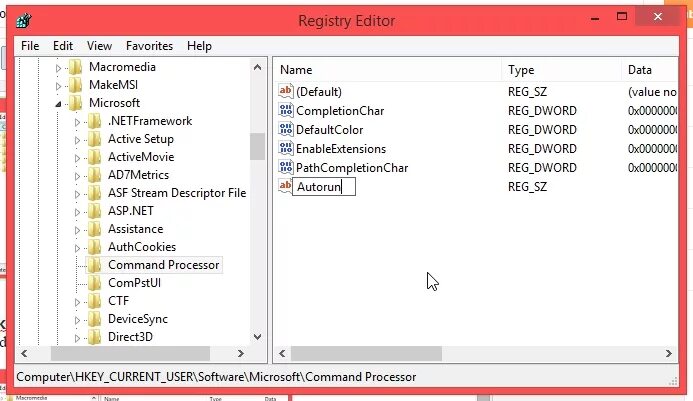
Task: Maximize the Registry Editor window
Action: (x=622, y=17)
